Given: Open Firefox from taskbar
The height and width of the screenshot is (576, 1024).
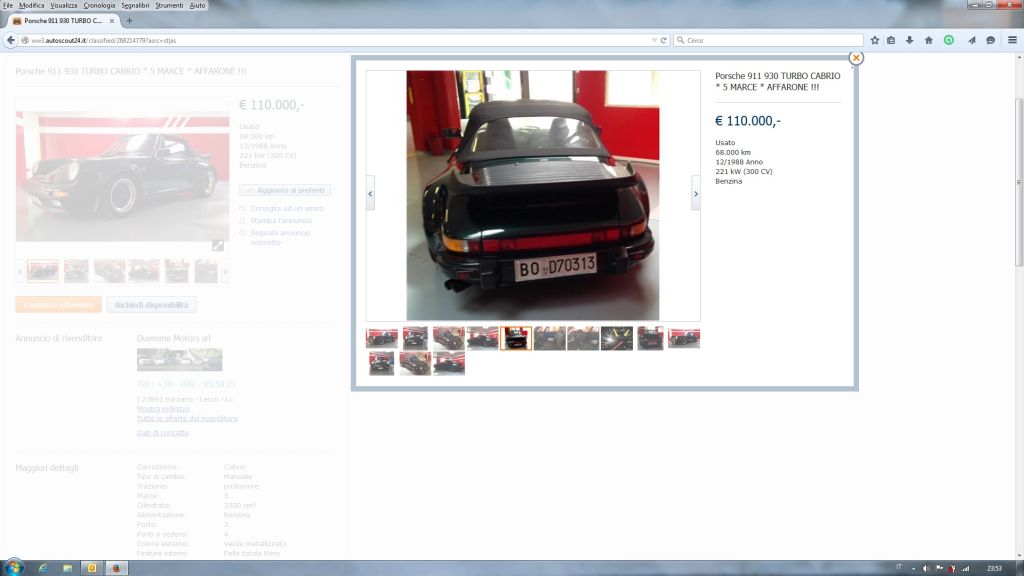Looking at the screenshot, I should tap(116, 568).
